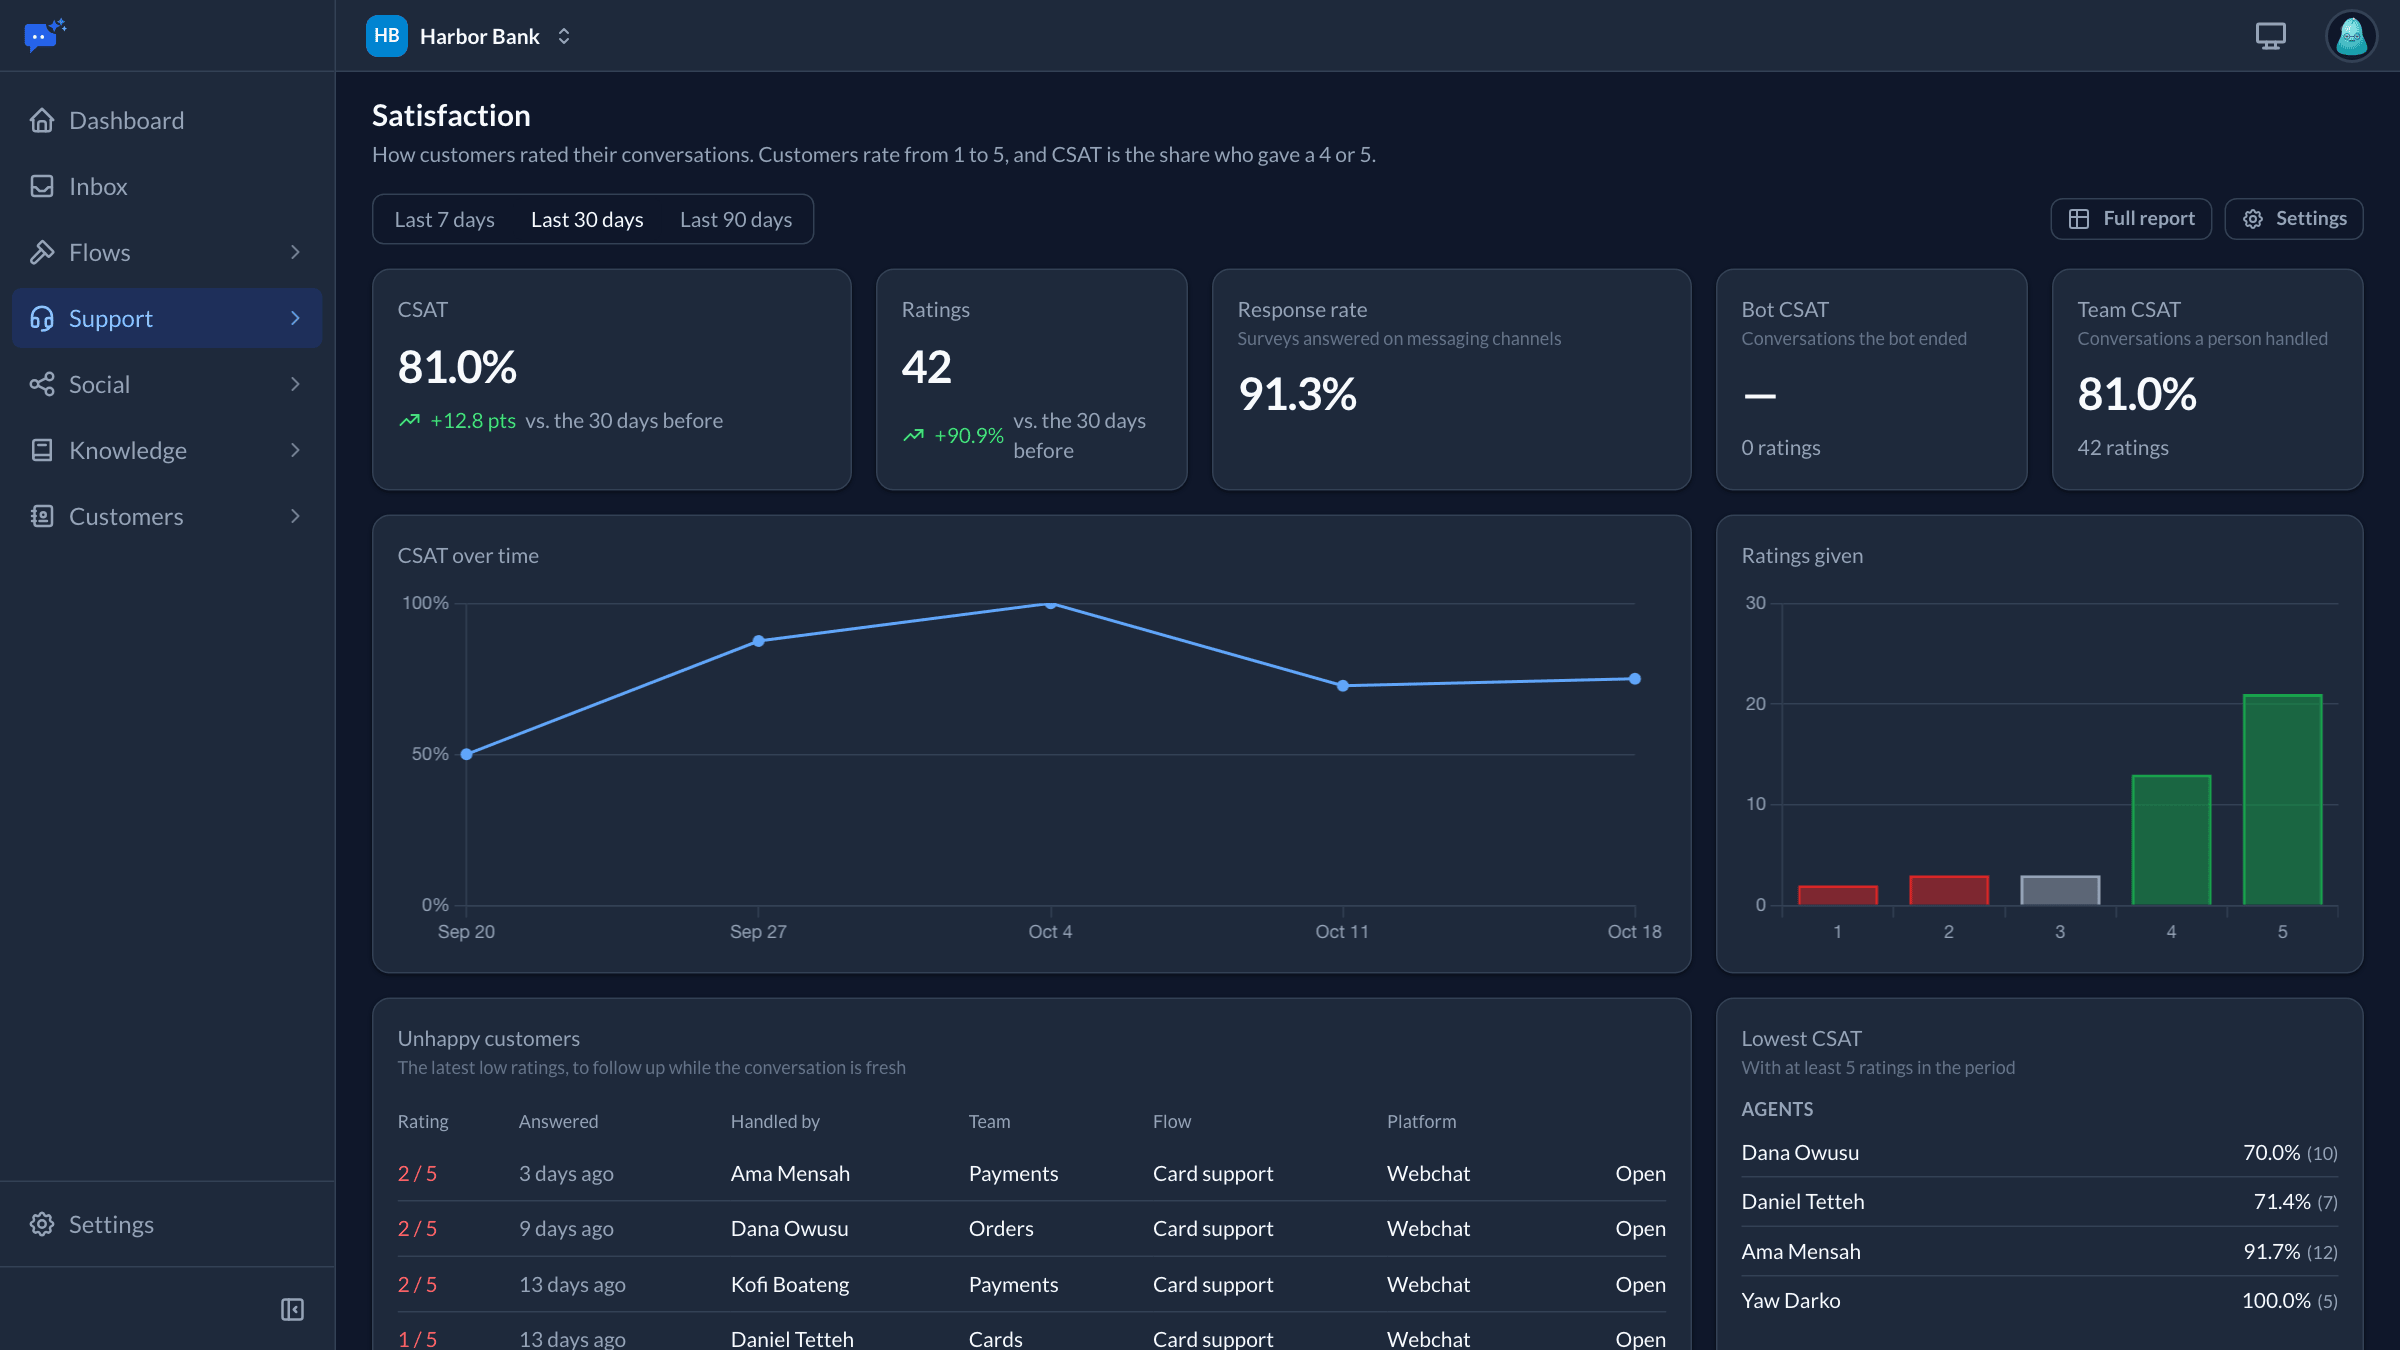Image resolution: width=2400 pixels, height=1350 pixels.
Task: Expand the Social submenu chevron
Action: point(295,385)
